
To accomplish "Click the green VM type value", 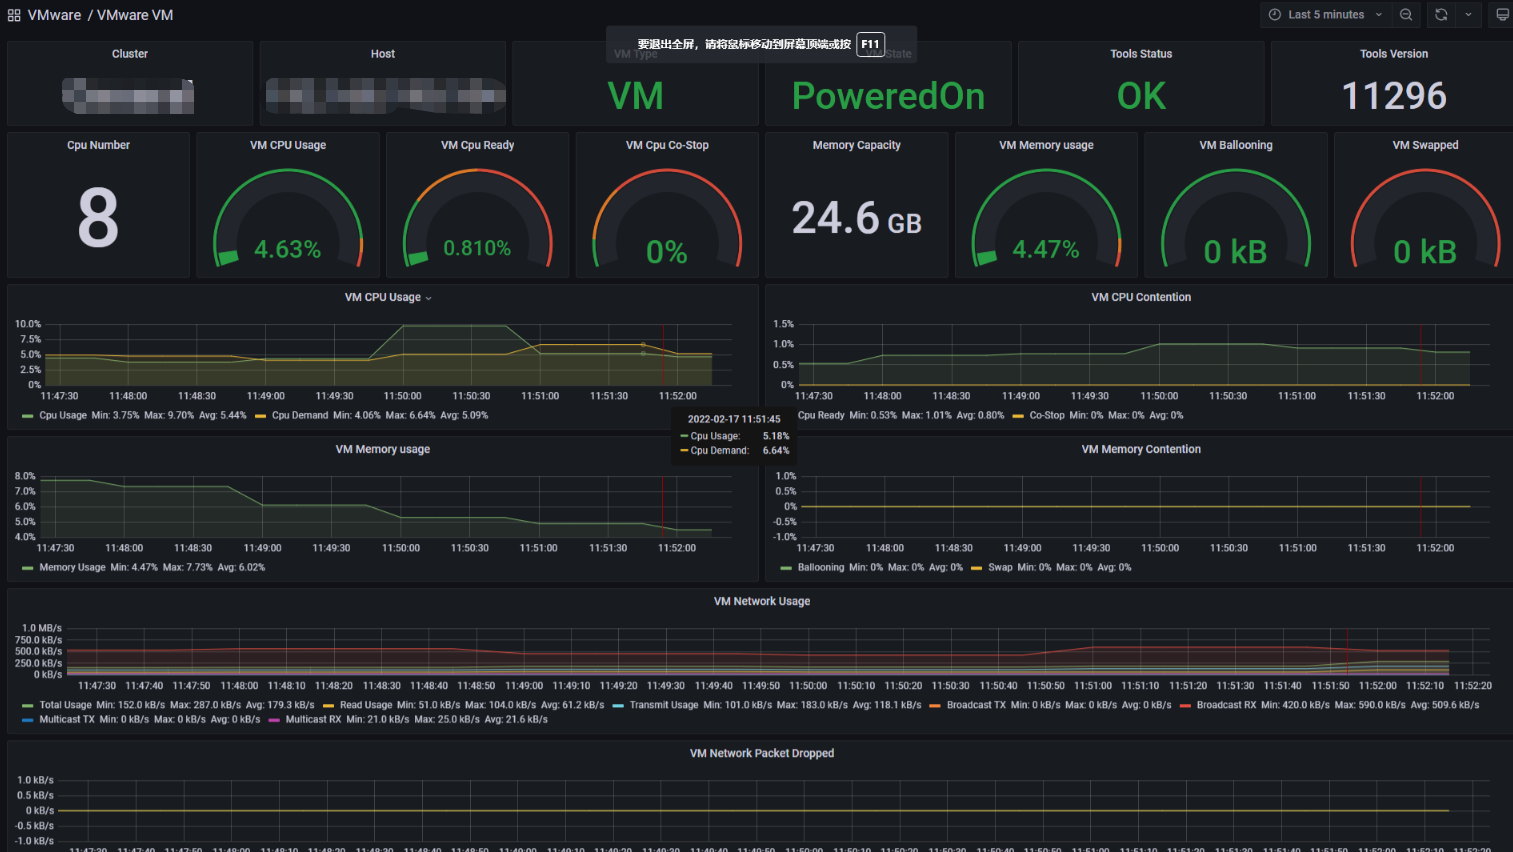I will coord(635,96).
